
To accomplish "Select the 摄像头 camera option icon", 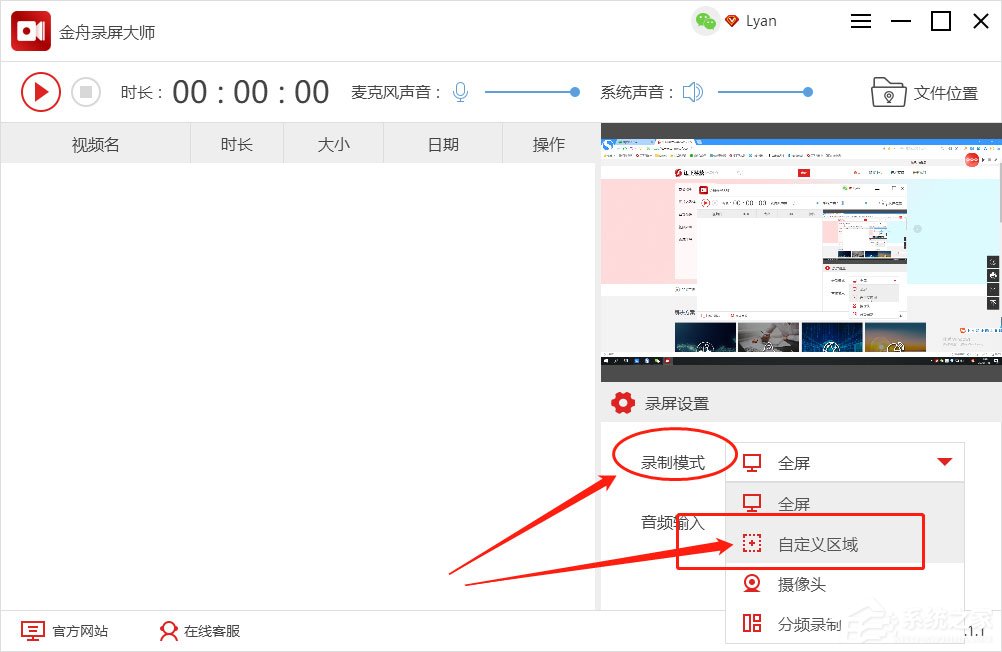I will (x=753, y=584).
